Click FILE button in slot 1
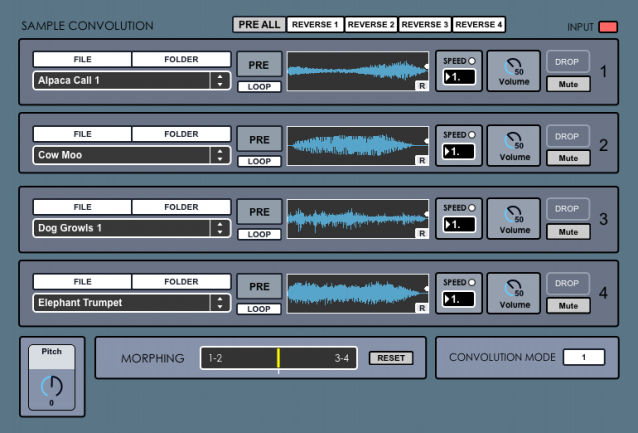Image resolution: width=638 pixels, height=433 pixels. click(x=82, y=59)
